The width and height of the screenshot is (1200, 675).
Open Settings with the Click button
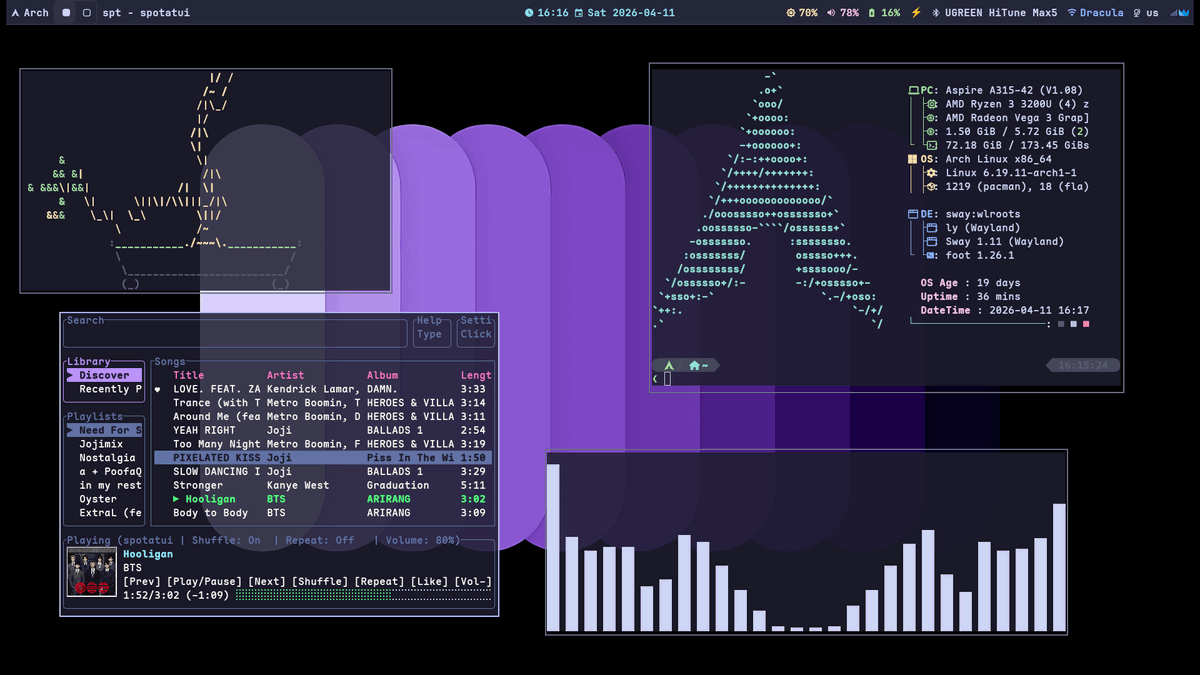coord(475,334)
